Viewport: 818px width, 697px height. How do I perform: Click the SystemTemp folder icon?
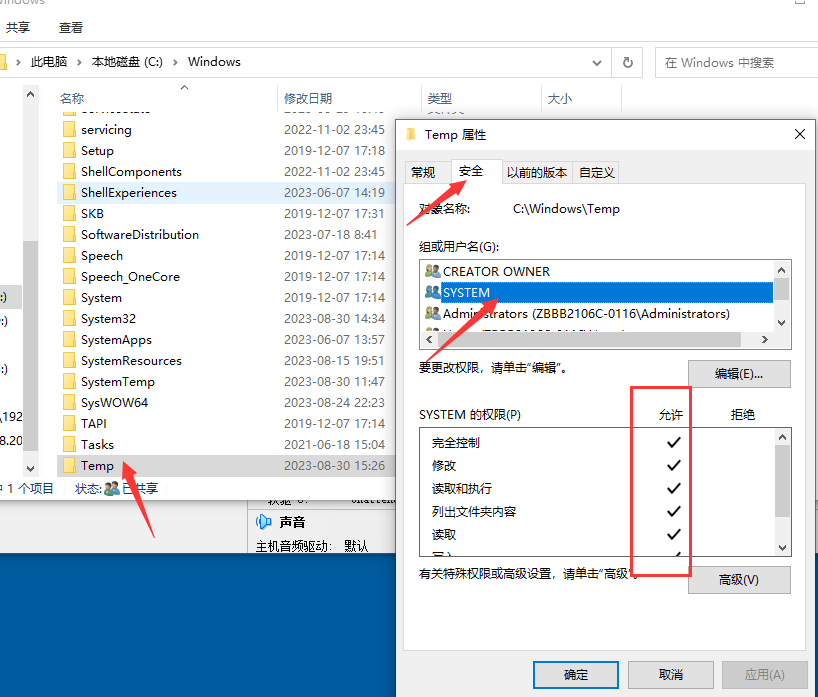tap(69, 381)
